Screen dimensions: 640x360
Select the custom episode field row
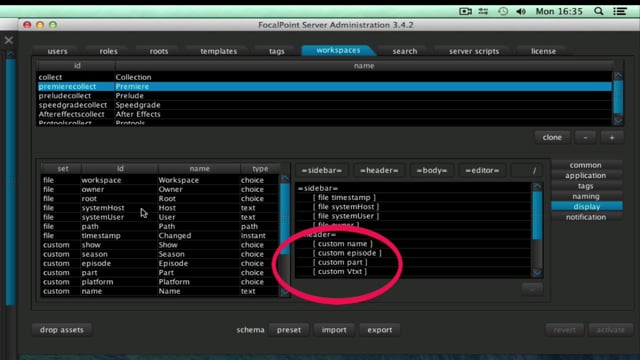point(160,264)
